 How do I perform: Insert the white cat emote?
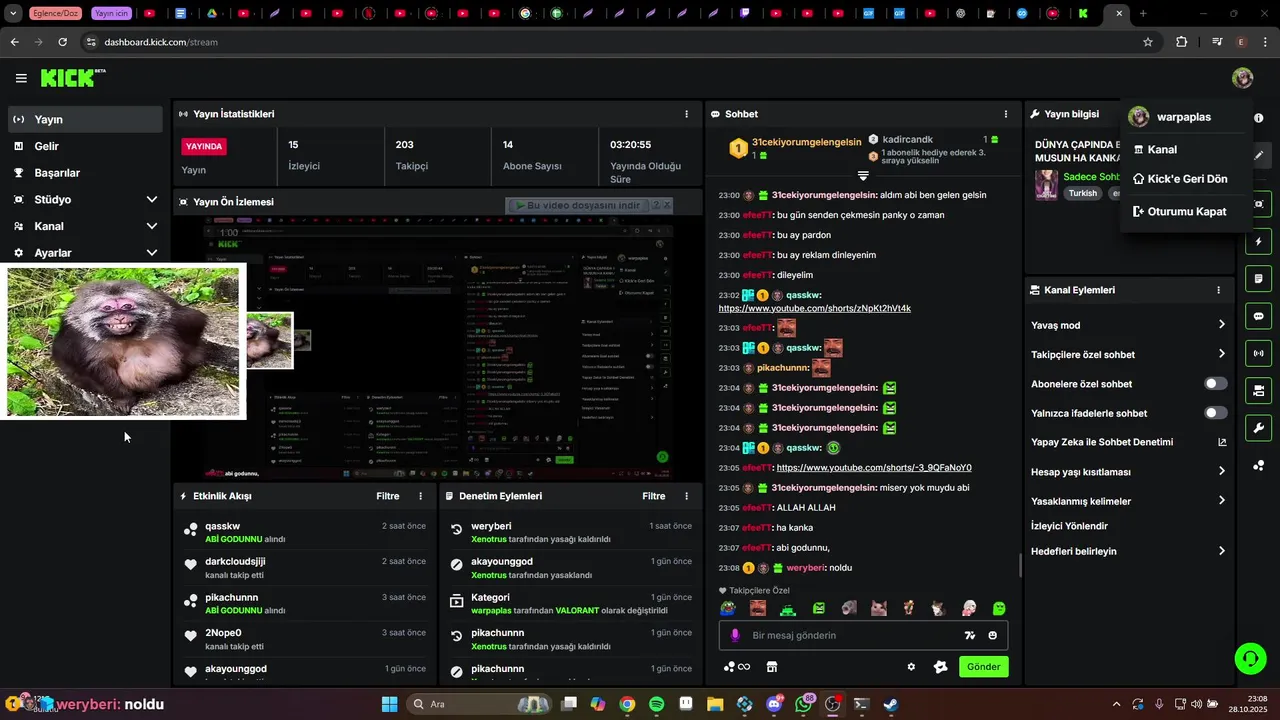click(939, 608)
